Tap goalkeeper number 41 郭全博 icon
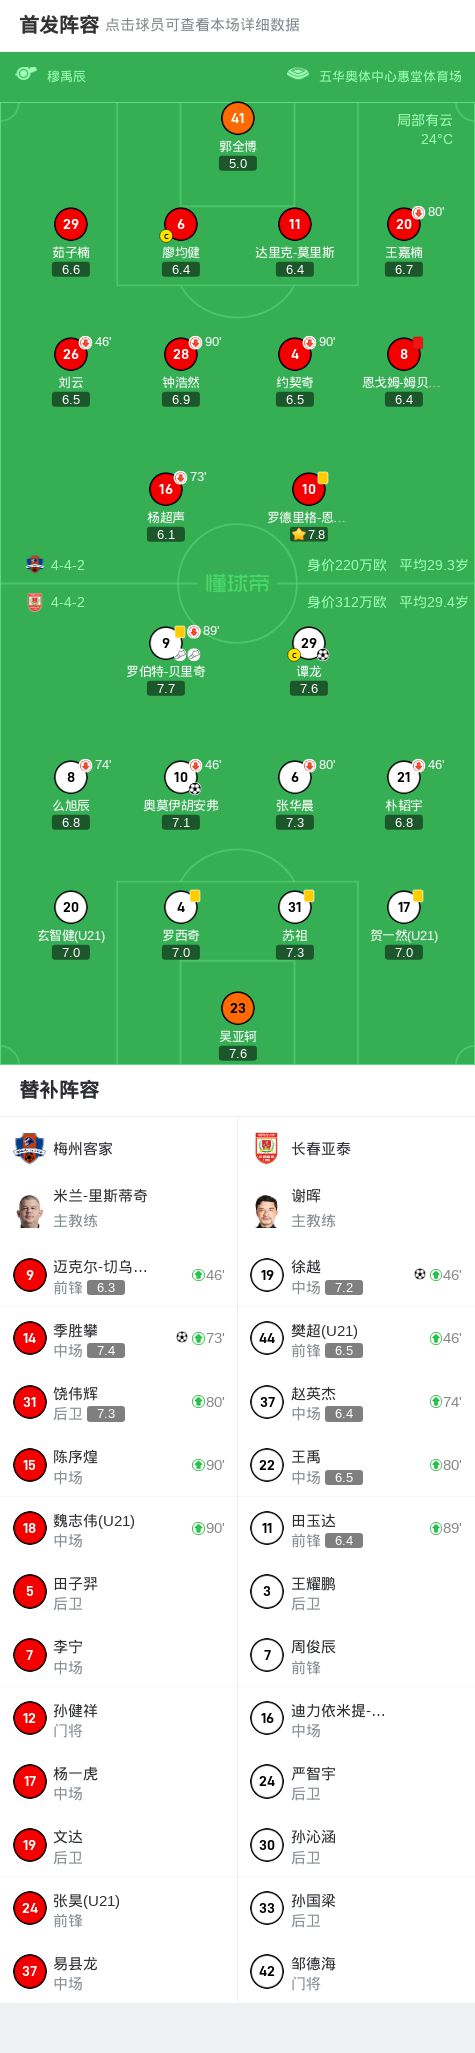The height and width of the screenshot is (2053, 475). pyautogui.click(x=237, y=118)
